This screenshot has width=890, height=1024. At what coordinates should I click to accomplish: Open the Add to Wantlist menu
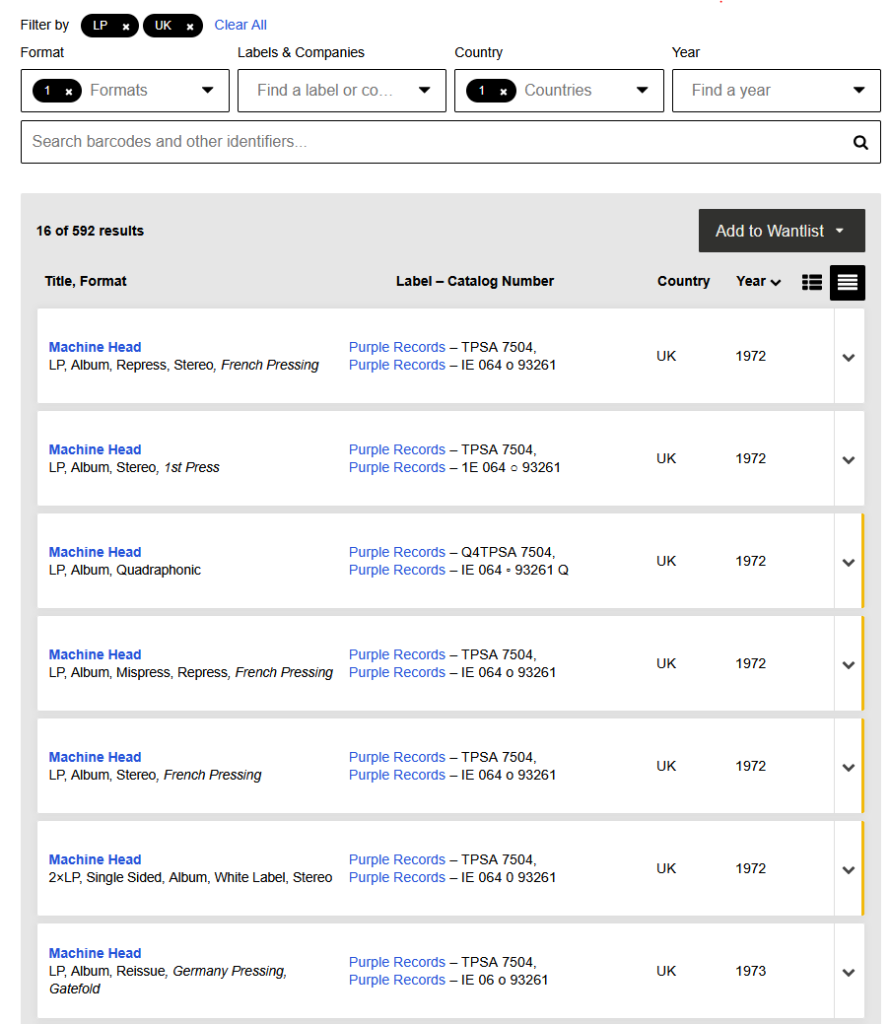pos(782,231)
